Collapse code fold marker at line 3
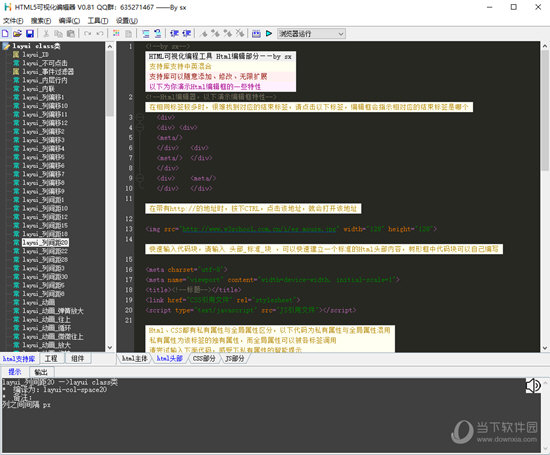Image resolution: width=550 pixels, height=455 pixels. coord(140,117)
